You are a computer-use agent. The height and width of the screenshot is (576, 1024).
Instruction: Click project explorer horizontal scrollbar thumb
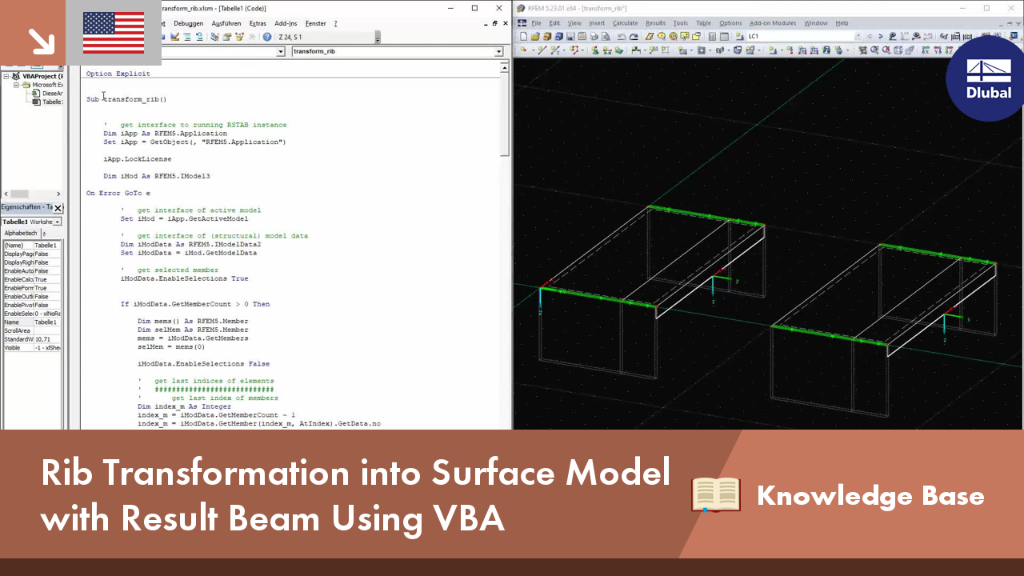pos(20,194)
